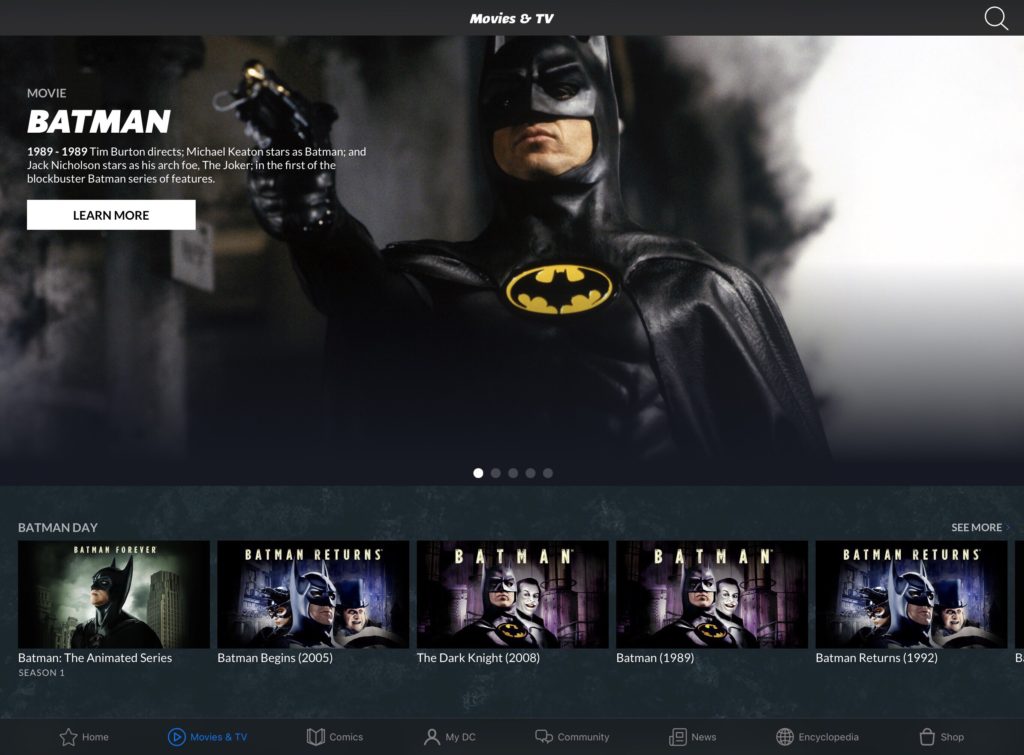Open the Shop tab label

[952, 737]
